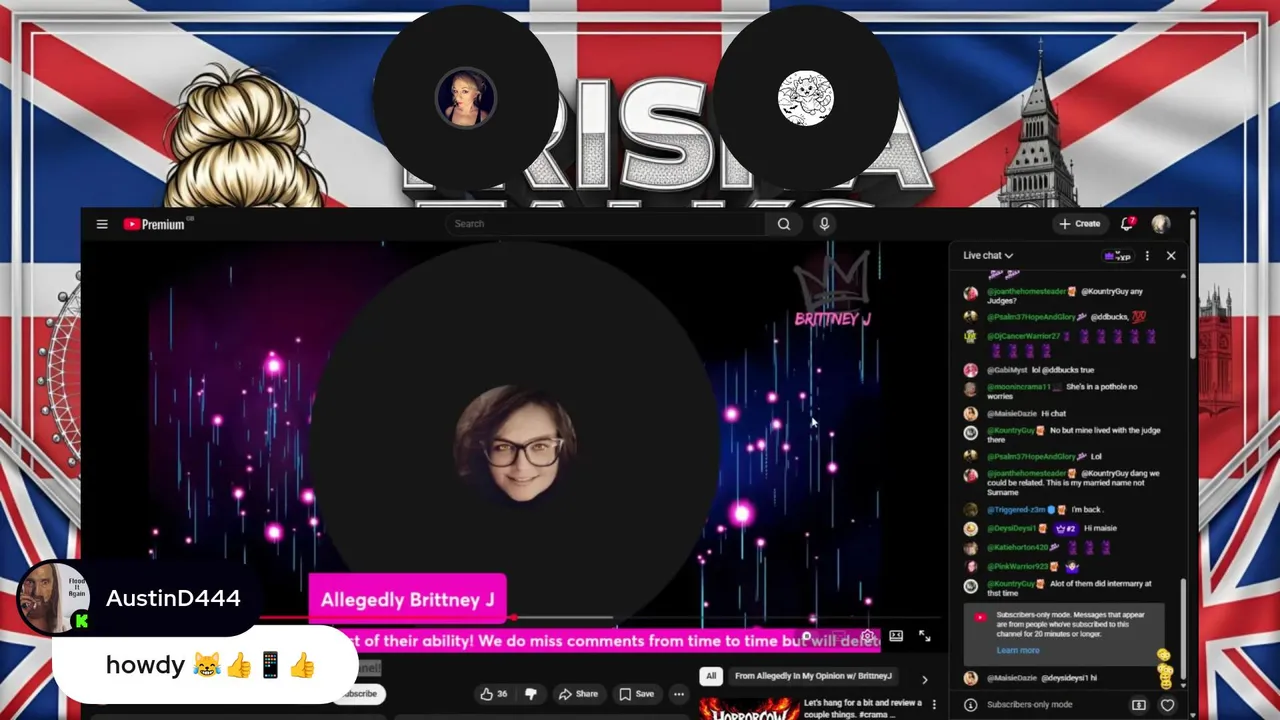Open the XP points badge in chat header
Image resolution: width=1280 pixels, height=720 pixels.
click(1117, 256)
